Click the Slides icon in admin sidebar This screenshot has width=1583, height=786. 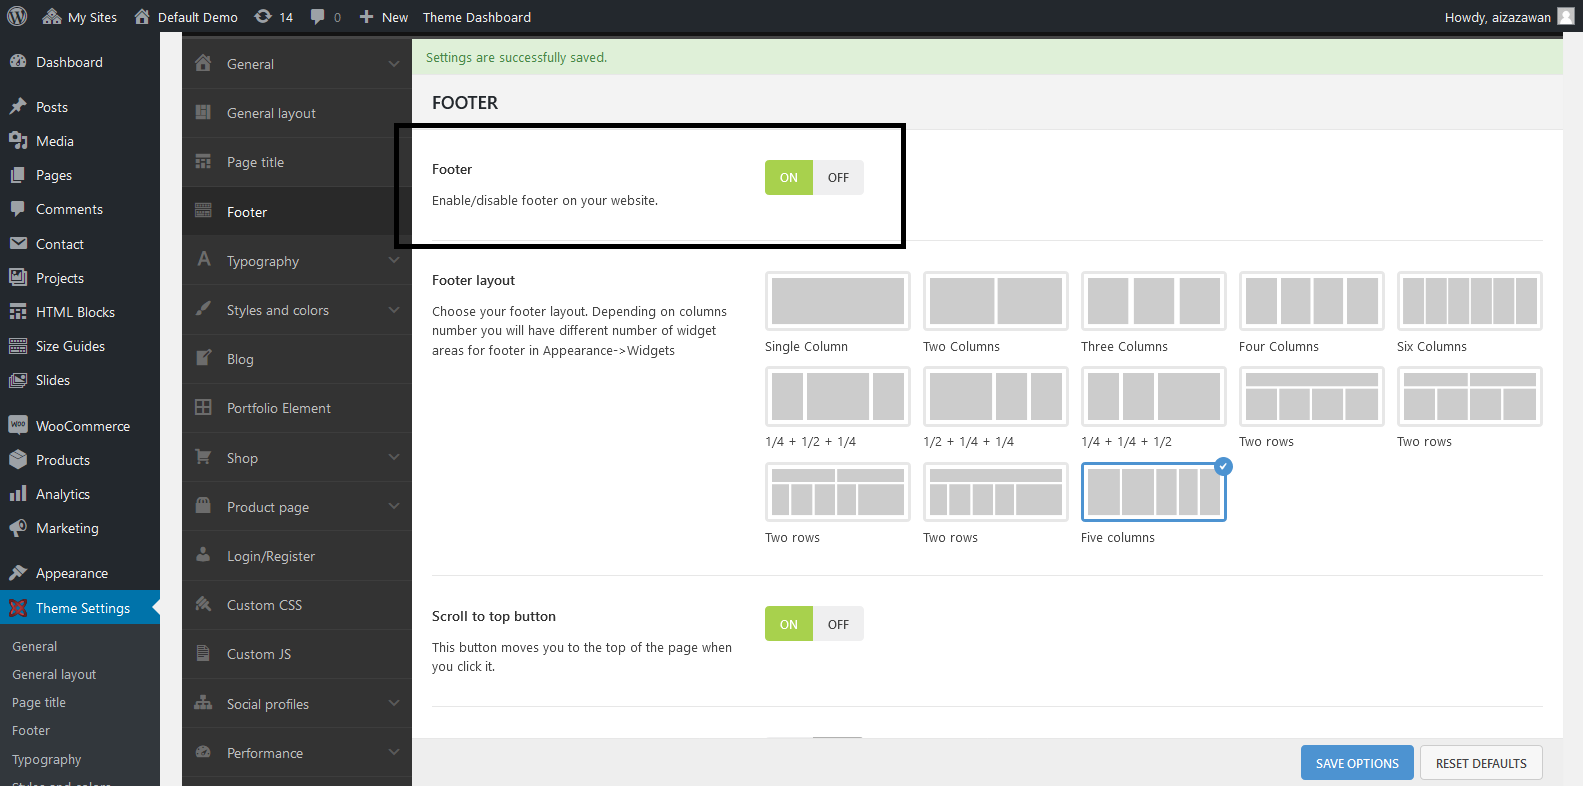coord(18,380)
